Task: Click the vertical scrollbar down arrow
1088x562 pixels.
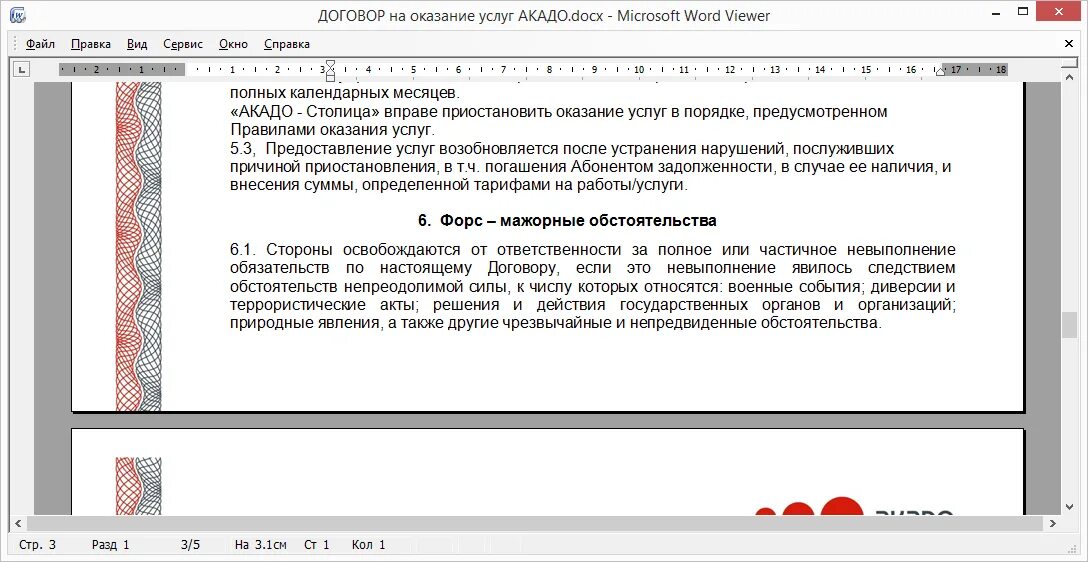Action: click(x=1069, y=507)
